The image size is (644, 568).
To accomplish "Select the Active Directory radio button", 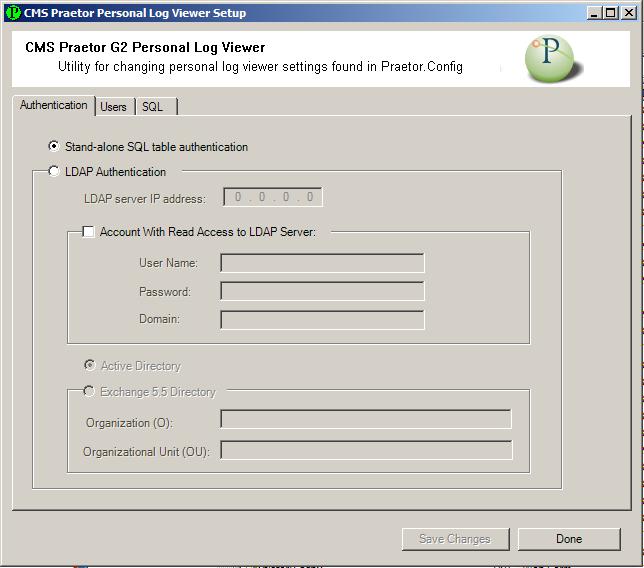I will (x=90, y=365).
